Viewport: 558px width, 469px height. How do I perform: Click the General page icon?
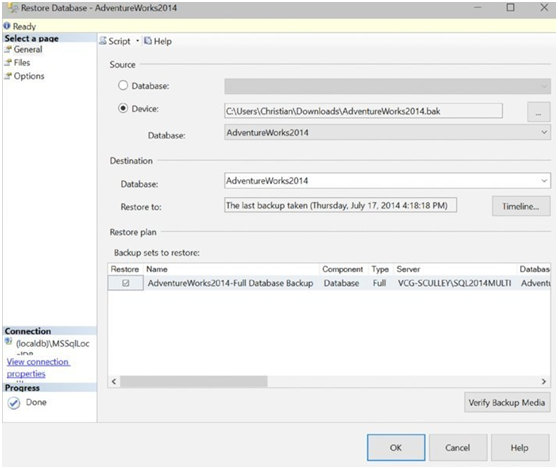click(8, 50)
